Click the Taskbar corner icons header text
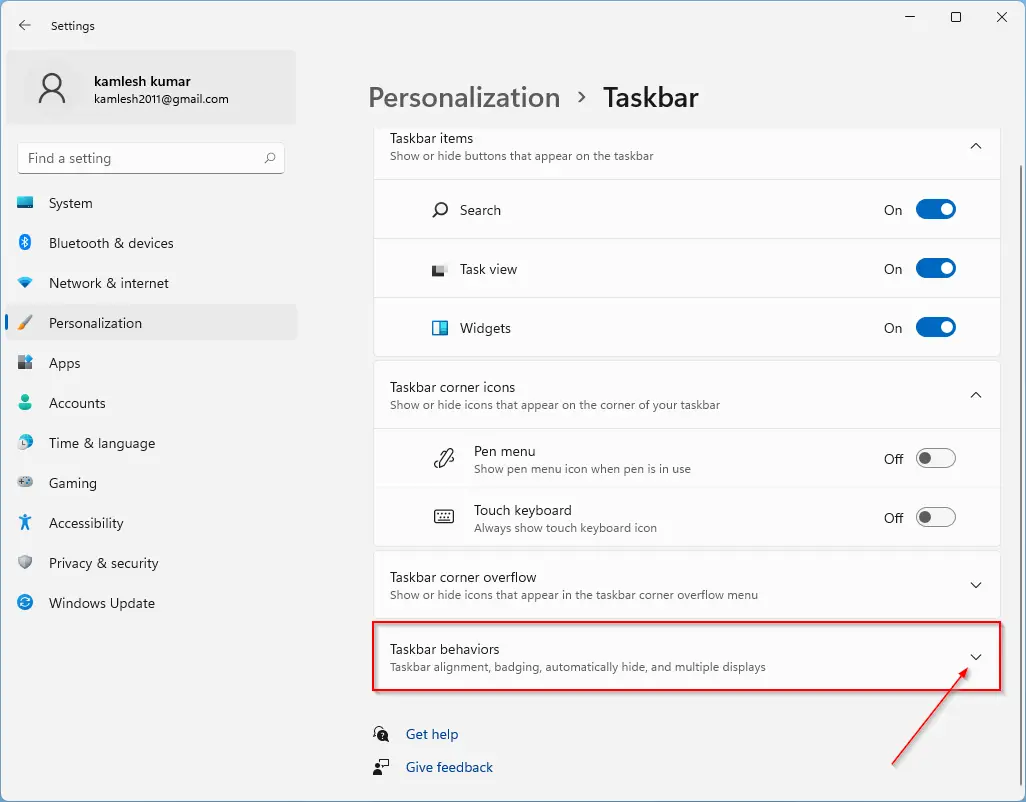 (x=452, y=387)
